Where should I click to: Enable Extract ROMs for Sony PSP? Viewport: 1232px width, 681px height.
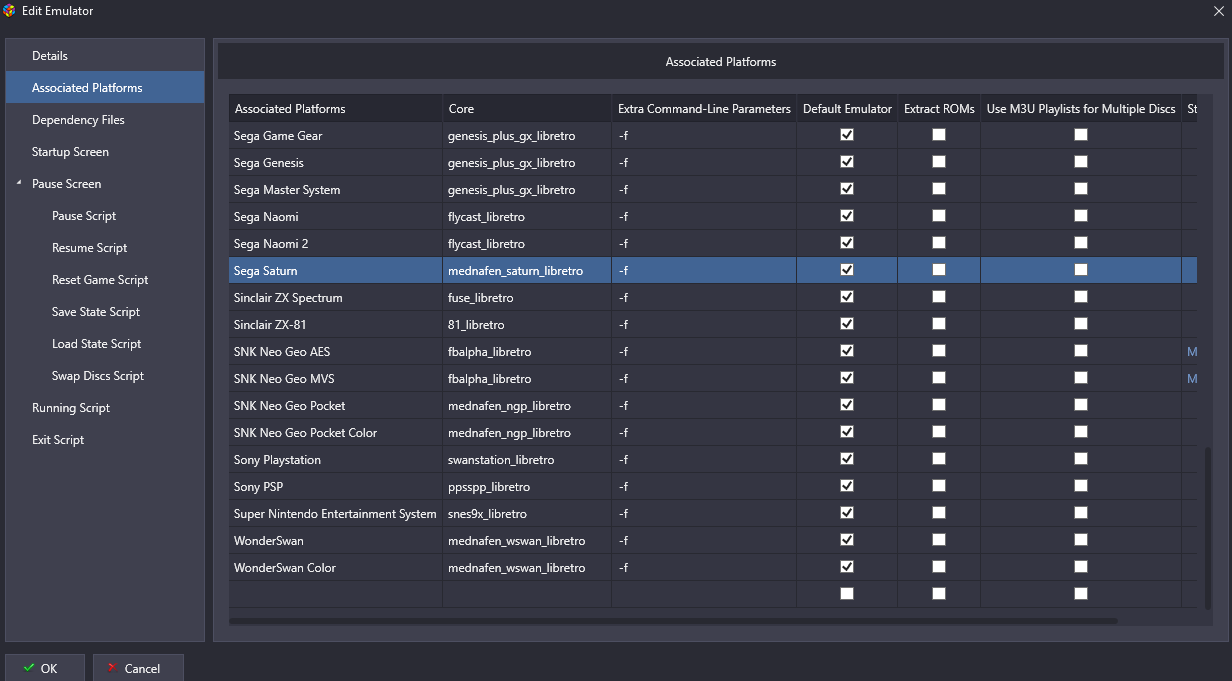pos(939,486)
